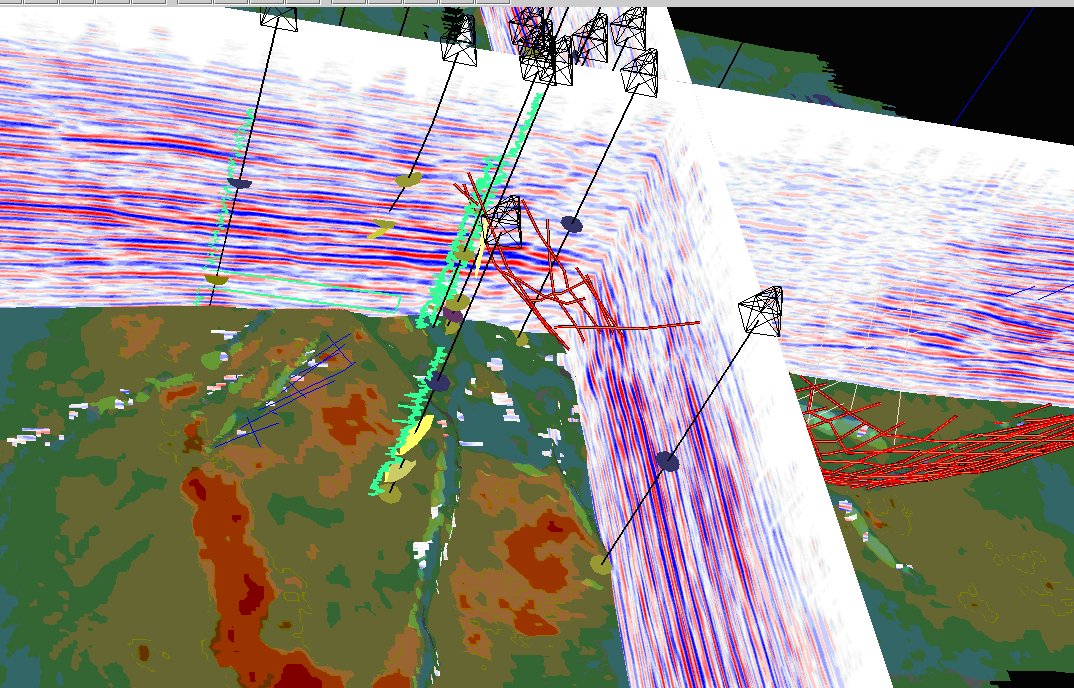The width and height of the screenshot is (1074, 688).
Task: Click the isolated derrick on the right seismic section
Action: coord(760,311)
